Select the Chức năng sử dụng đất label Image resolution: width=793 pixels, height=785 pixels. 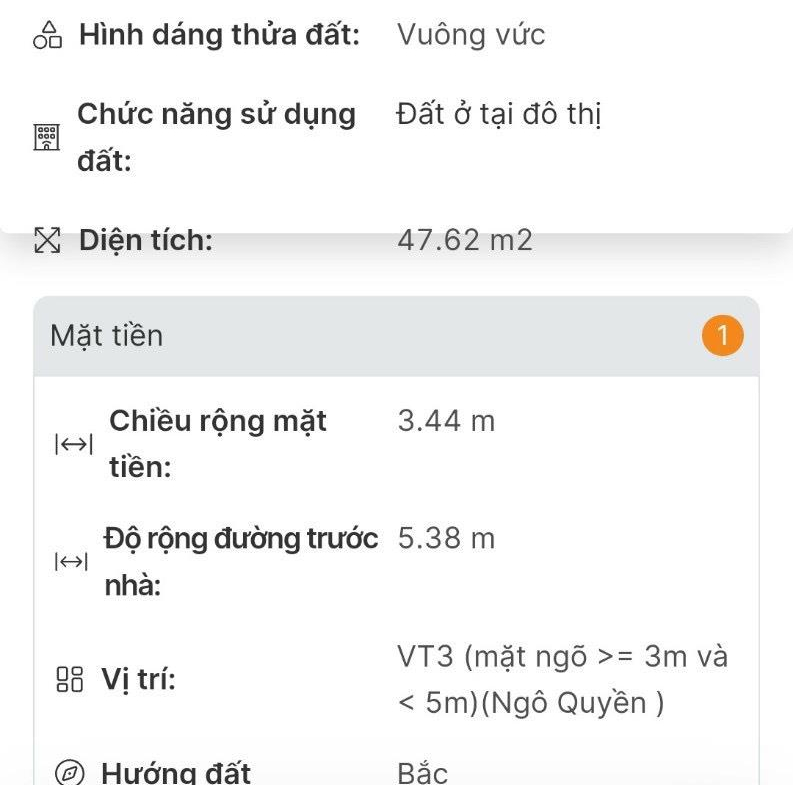coord(216,137)
